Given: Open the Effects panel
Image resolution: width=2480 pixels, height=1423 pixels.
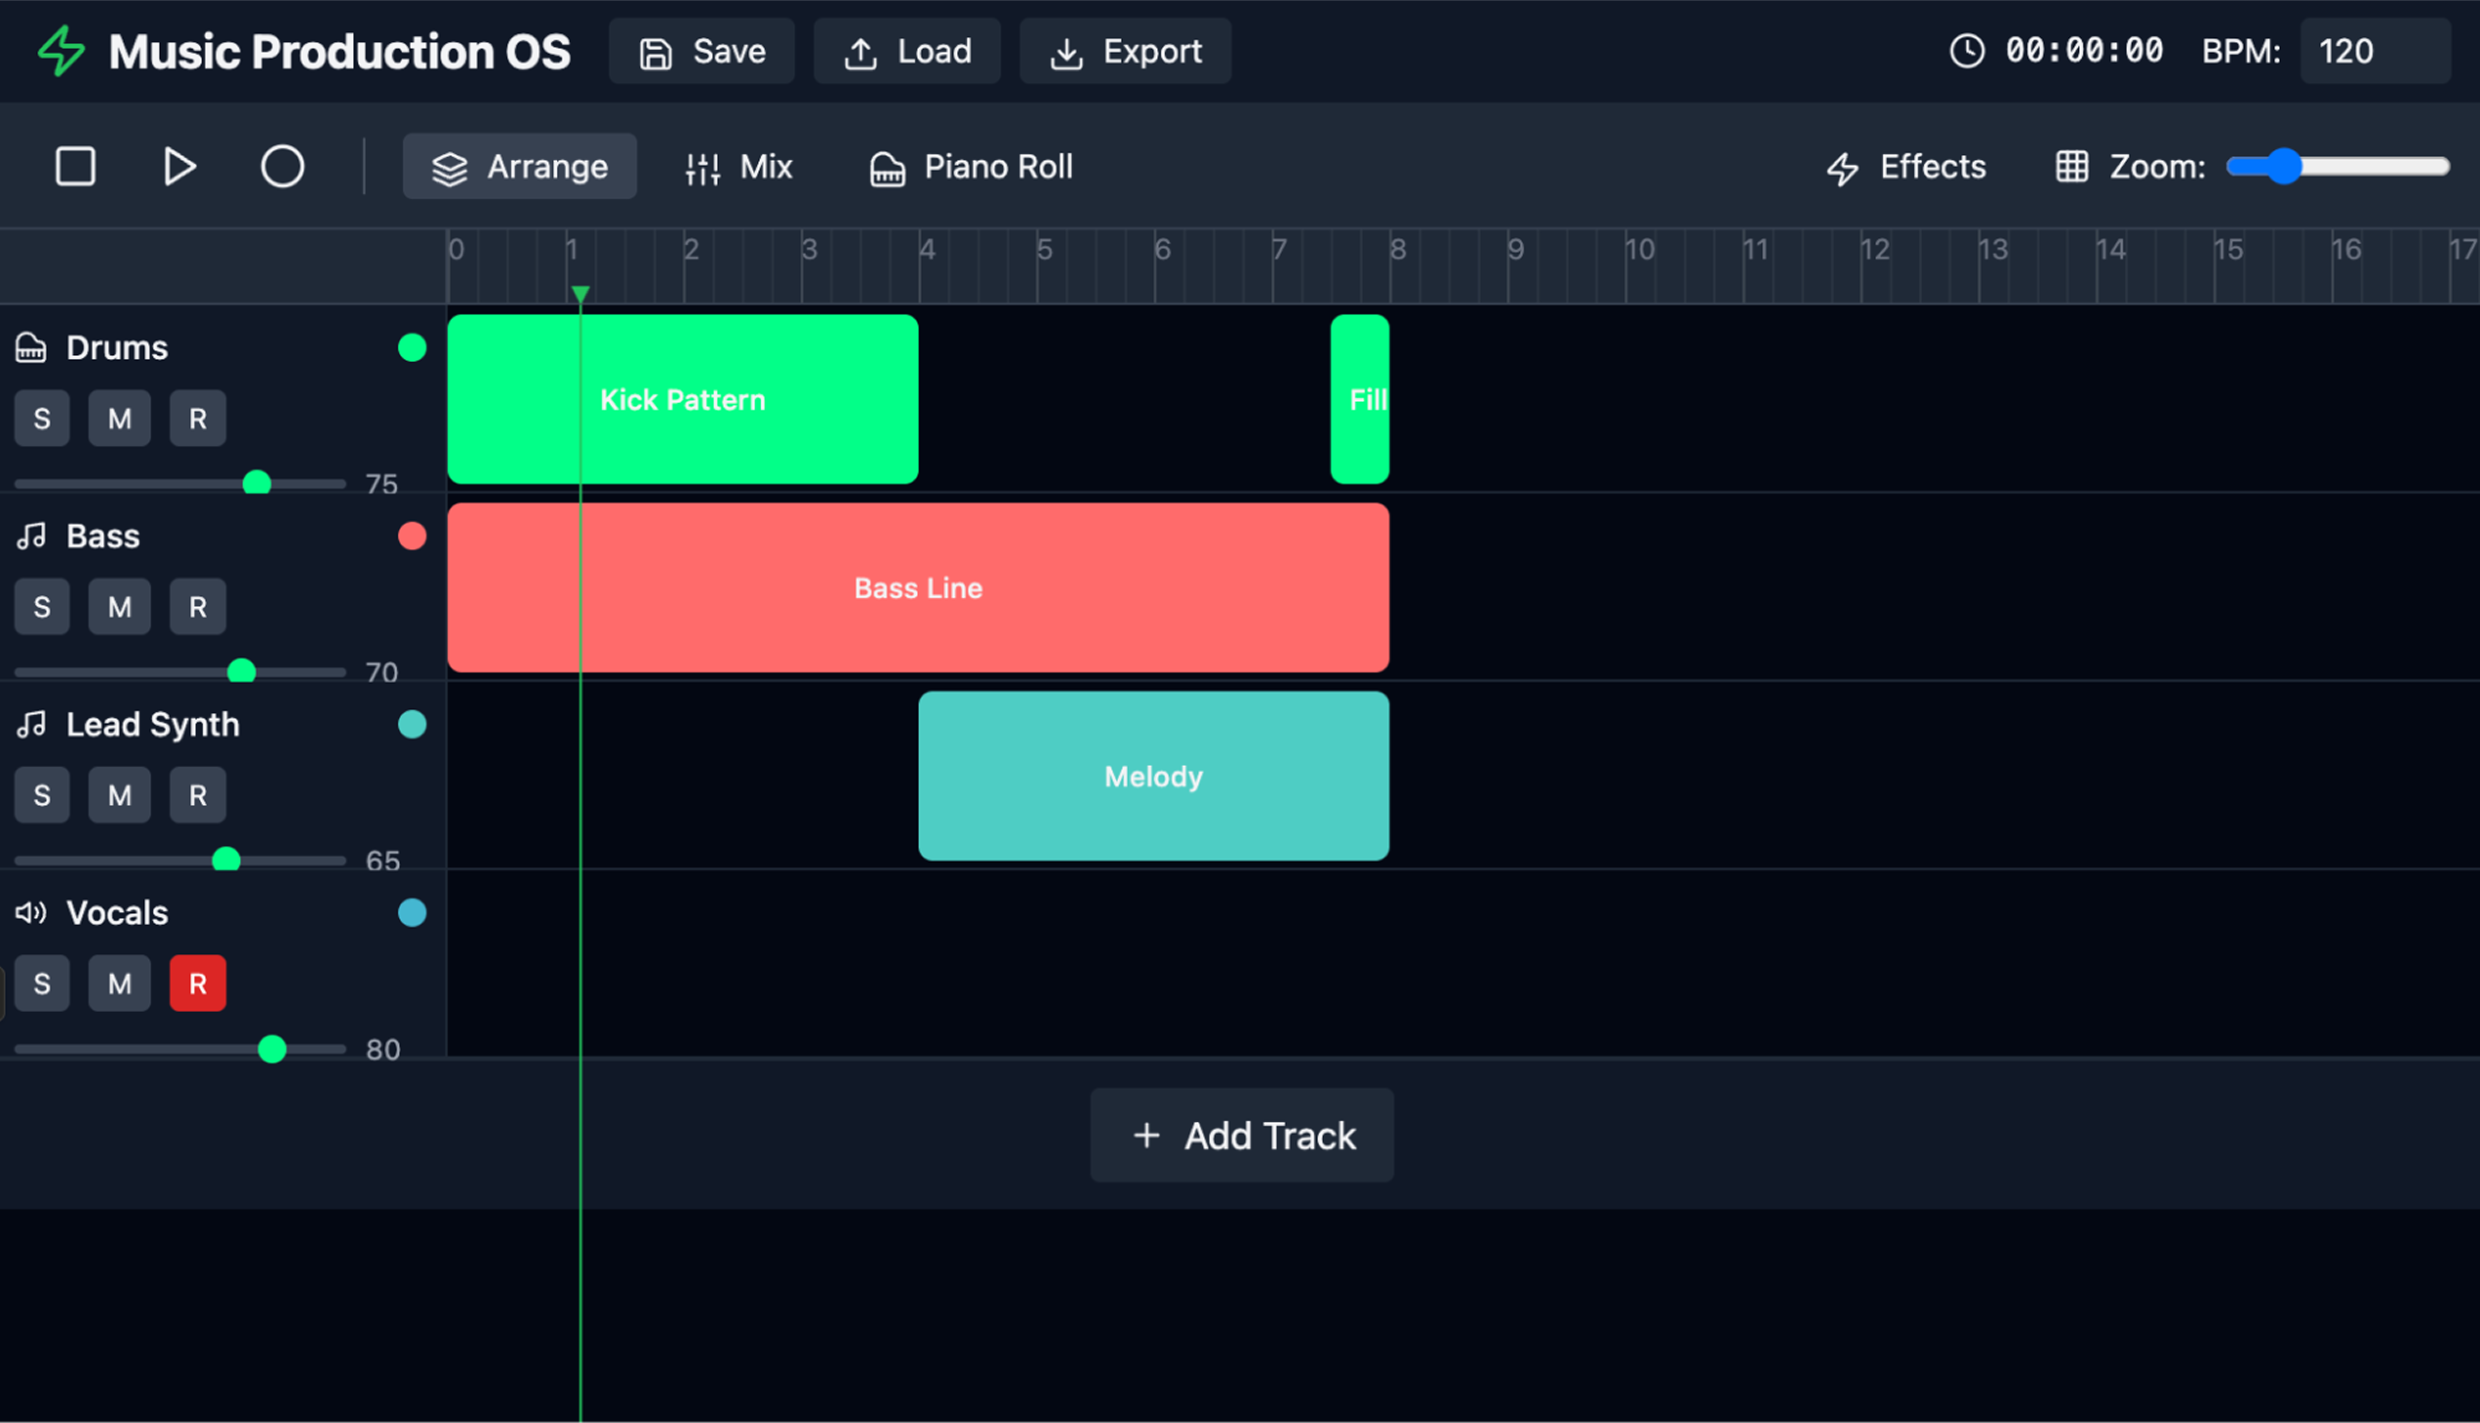Looking at the screenshot, I should click(1843, 166).
